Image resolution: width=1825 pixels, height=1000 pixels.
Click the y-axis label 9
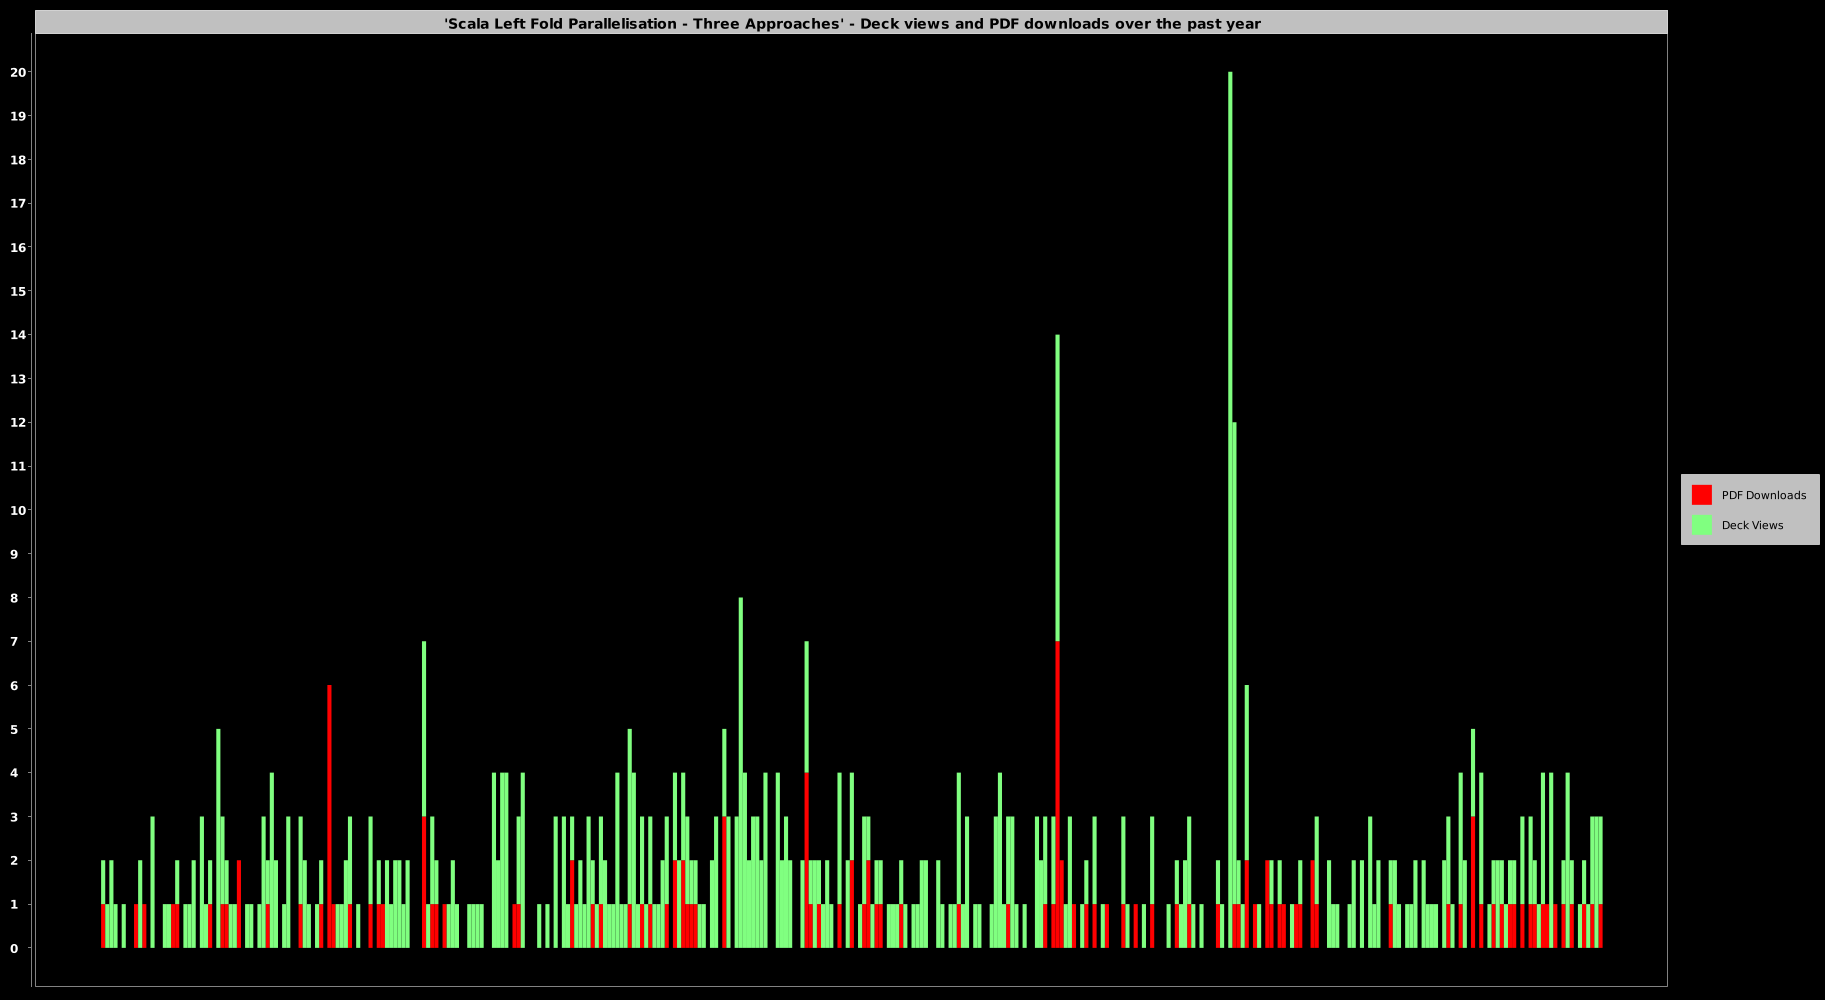14,554
